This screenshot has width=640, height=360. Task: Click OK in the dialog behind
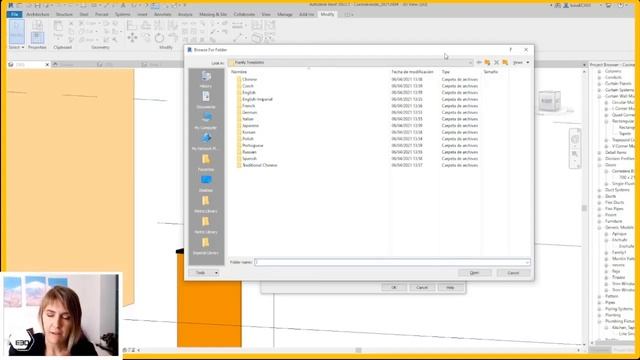point(394,287)
